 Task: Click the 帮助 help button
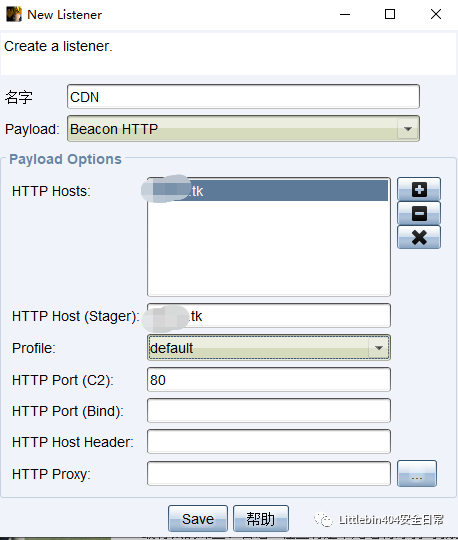click(x=261, y=519)
